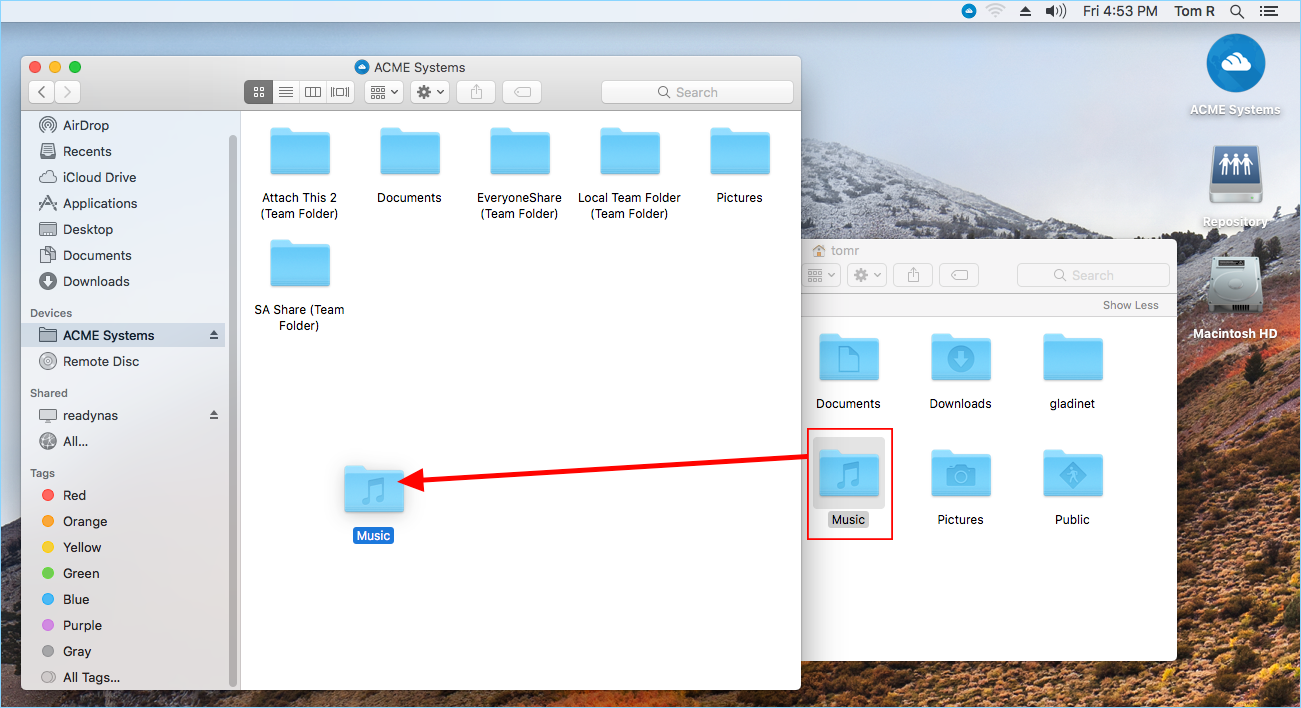Open the gear action menu dropdown

(430, 92)
